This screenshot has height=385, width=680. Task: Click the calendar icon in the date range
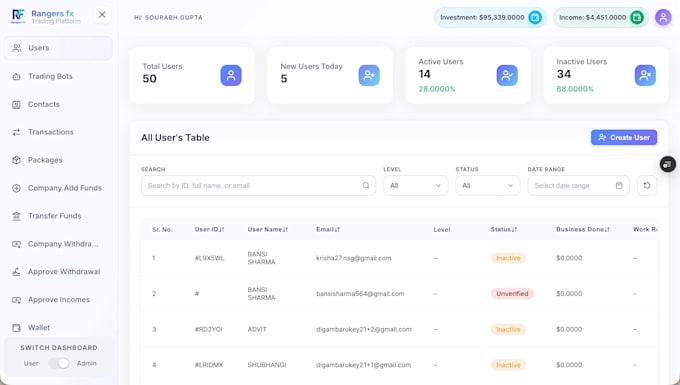click(x=619, y=186)
